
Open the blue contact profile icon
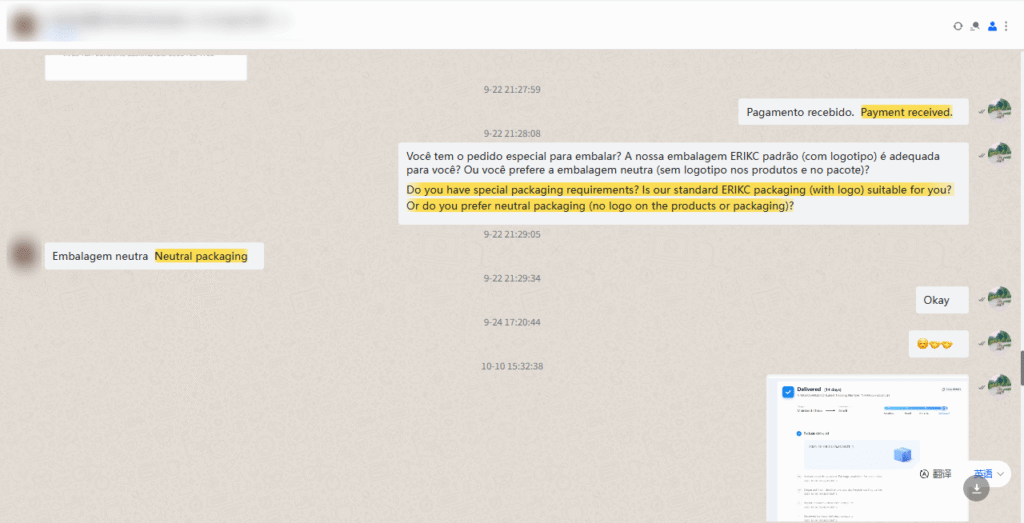(992, 26)
